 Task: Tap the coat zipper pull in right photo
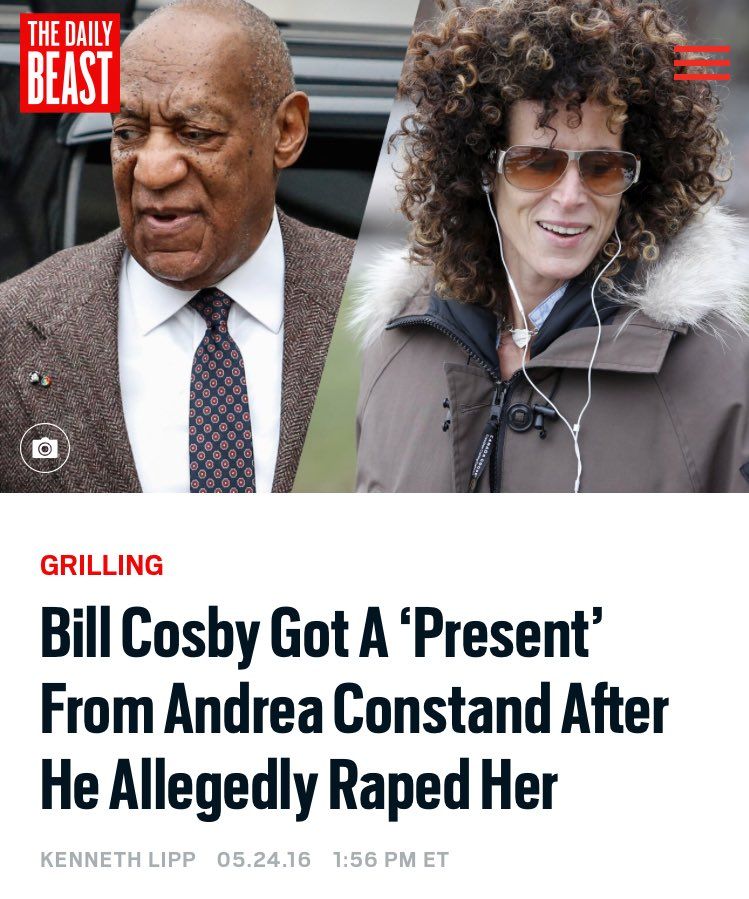487,439
